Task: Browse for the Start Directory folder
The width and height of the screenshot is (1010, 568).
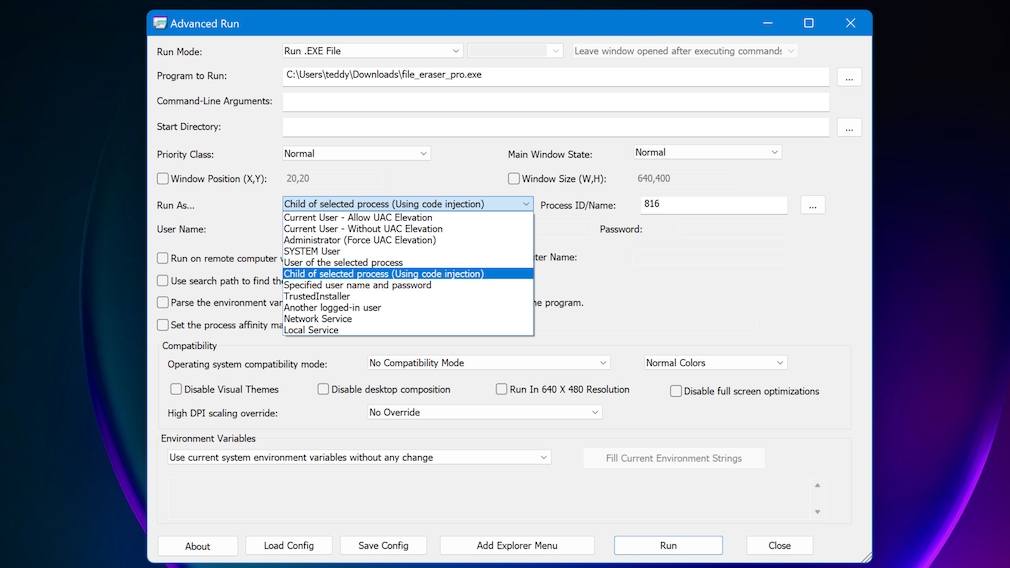Action: (848, 128)
